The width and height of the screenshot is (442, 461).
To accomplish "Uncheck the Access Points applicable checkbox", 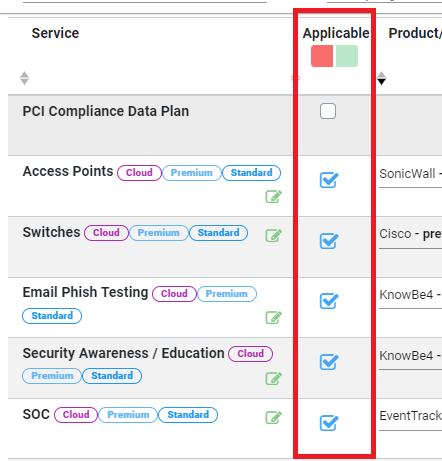I will tap(329, 180).
